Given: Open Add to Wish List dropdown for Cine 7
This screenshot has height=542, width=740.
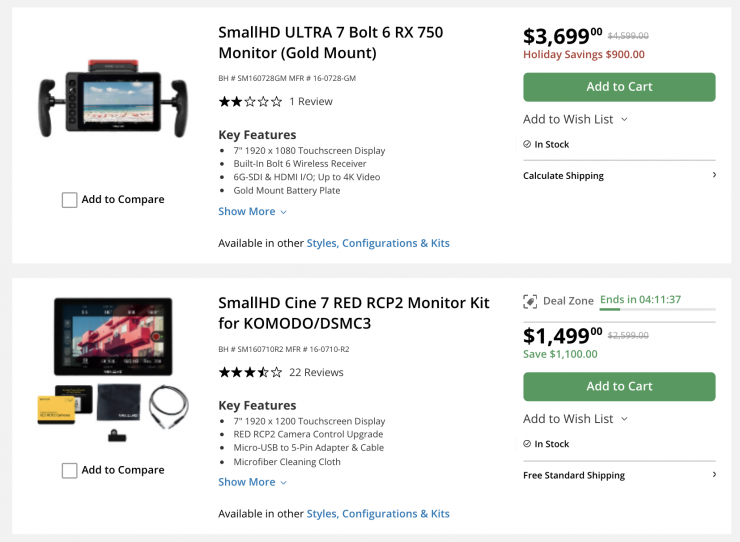Looking at the screenshot, I should (x=575, y=419).
